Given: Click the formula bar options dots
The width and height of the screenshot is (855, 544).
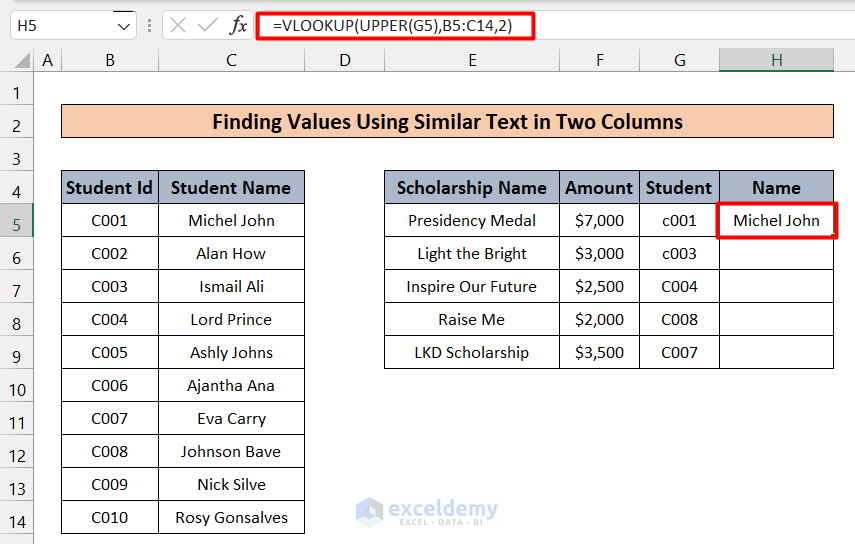Looking at the screenshot, I should [x=149, y=26].
